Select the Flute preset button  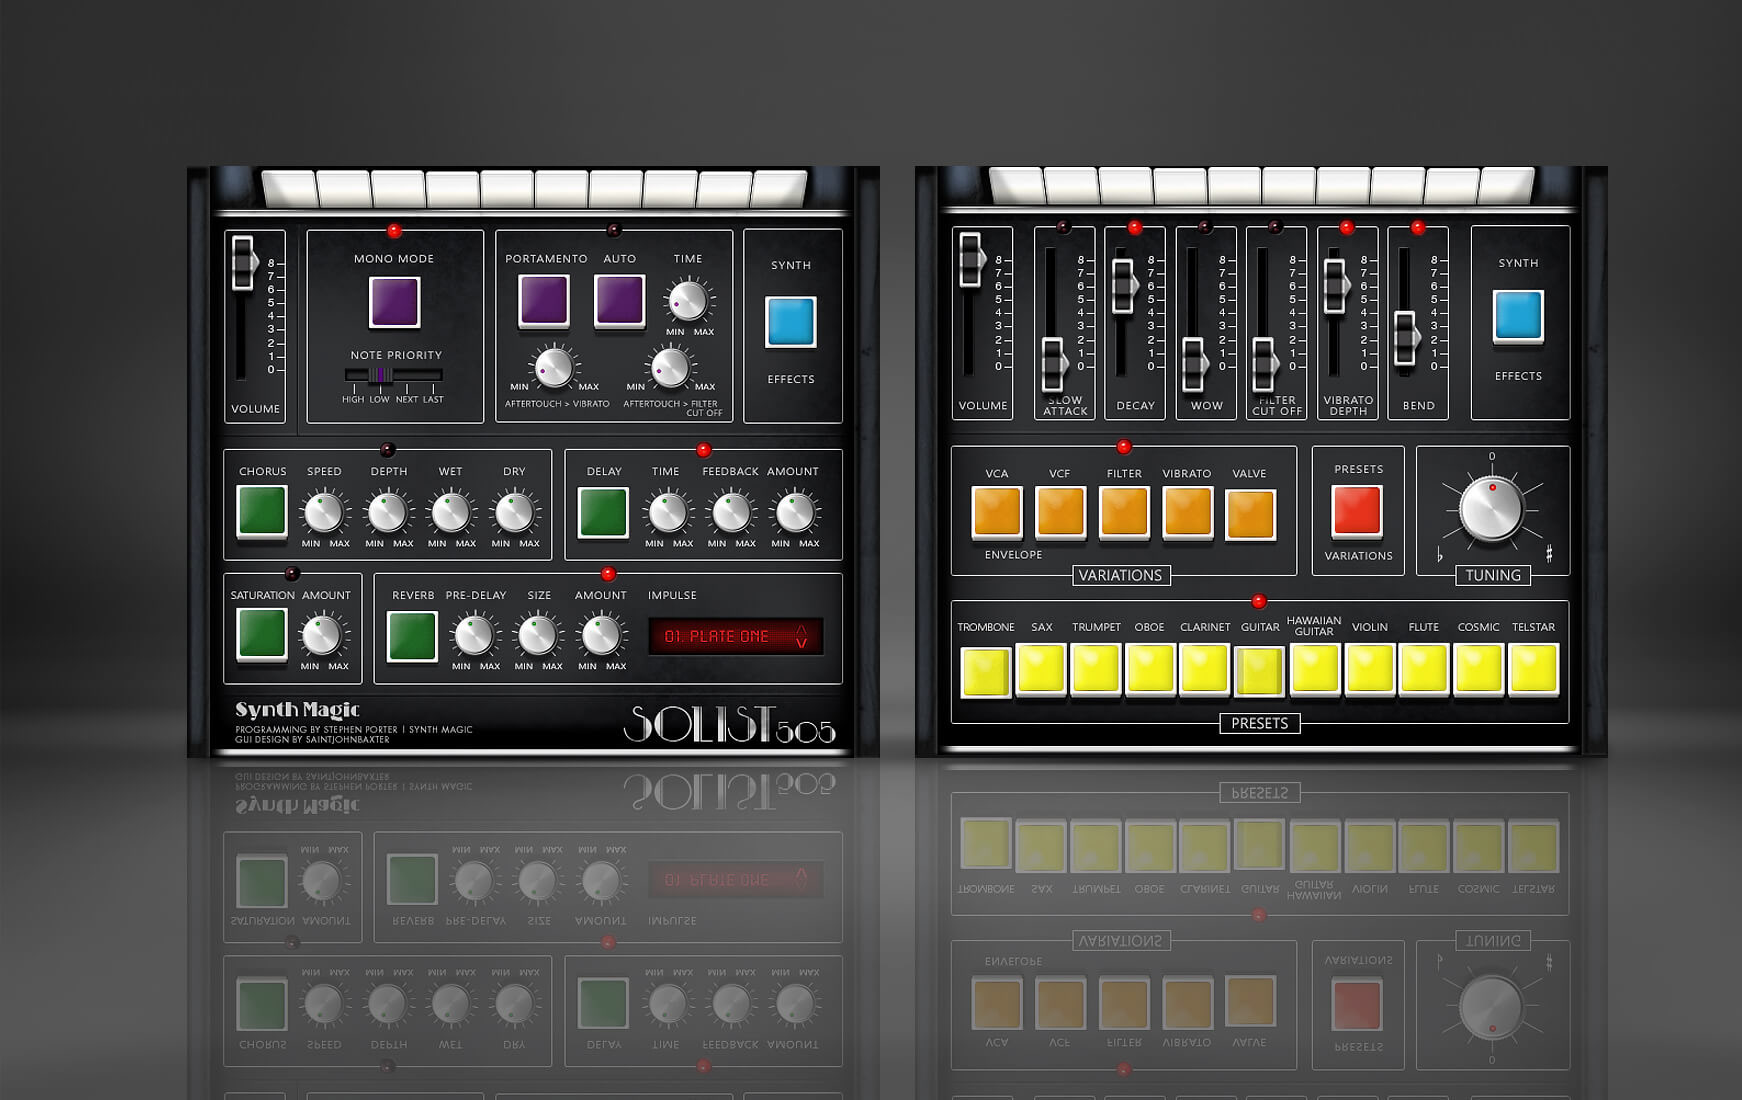click(1424, 669)
